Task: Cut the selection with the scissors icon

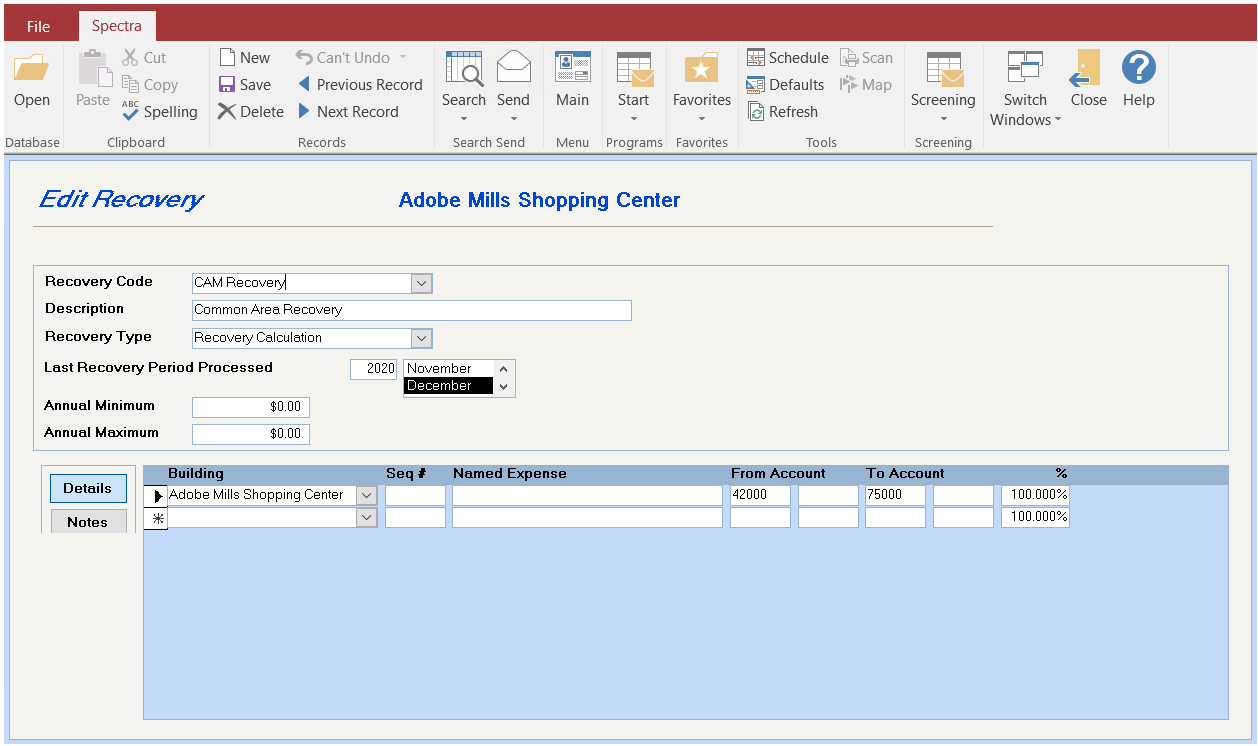Action: (144, 58)
